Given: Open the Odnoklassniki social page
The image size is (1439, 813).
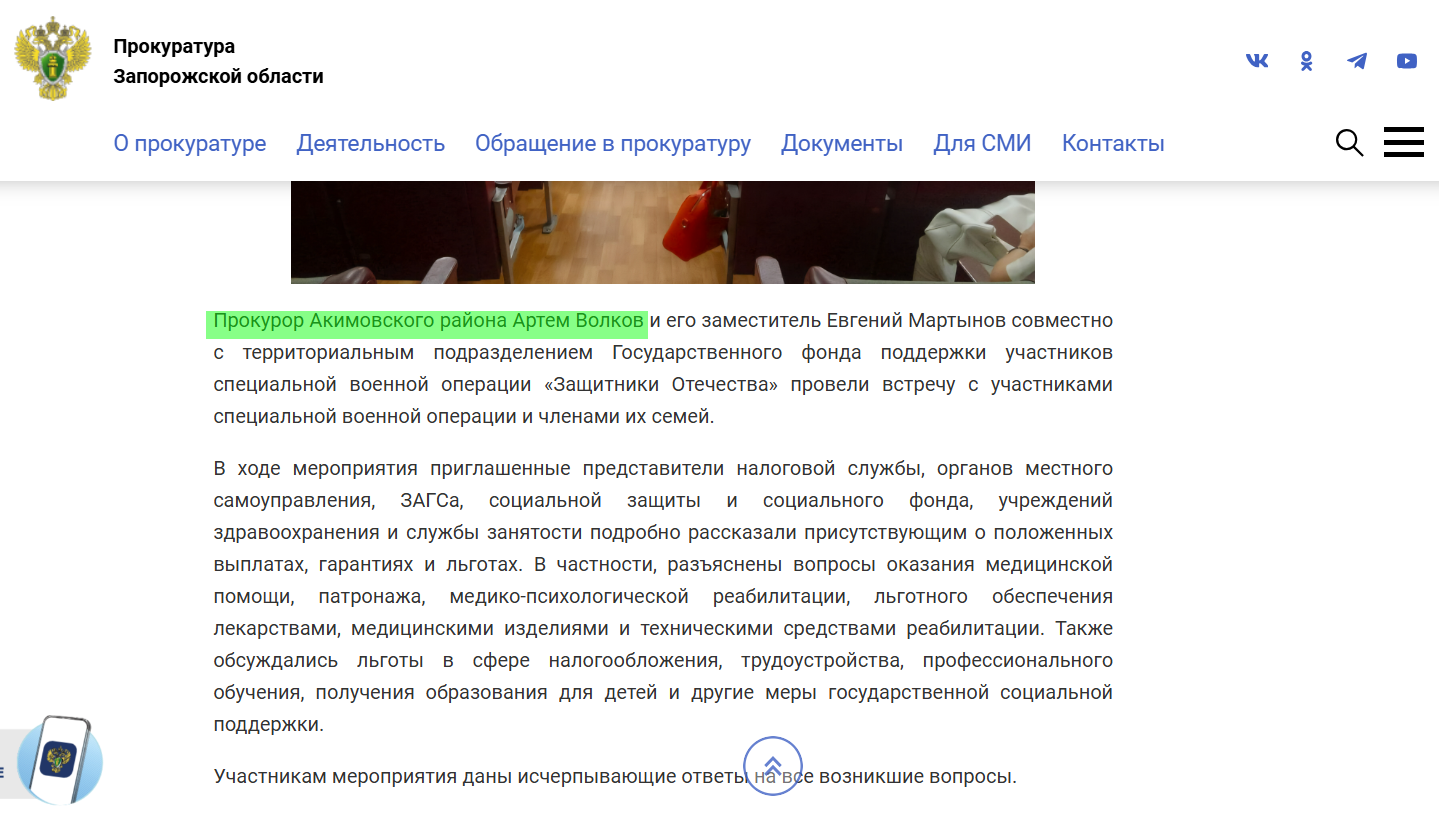Looking at the screenshot, I should (x=1306, y=60).
